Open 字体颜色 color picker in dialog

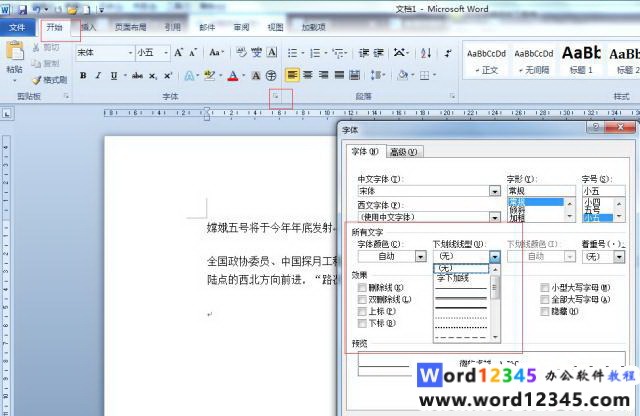(x=419, y=257)
